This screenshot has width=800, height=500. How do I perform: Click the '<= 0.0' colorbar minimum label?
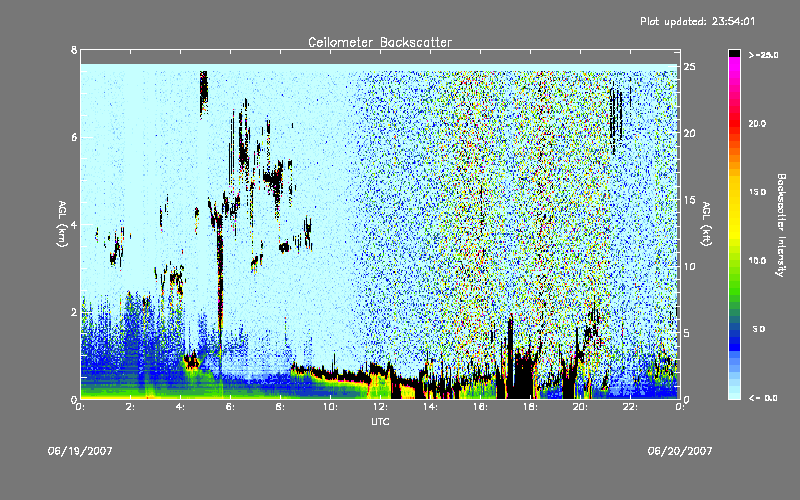pyautogui.click(x=763, y=398)
